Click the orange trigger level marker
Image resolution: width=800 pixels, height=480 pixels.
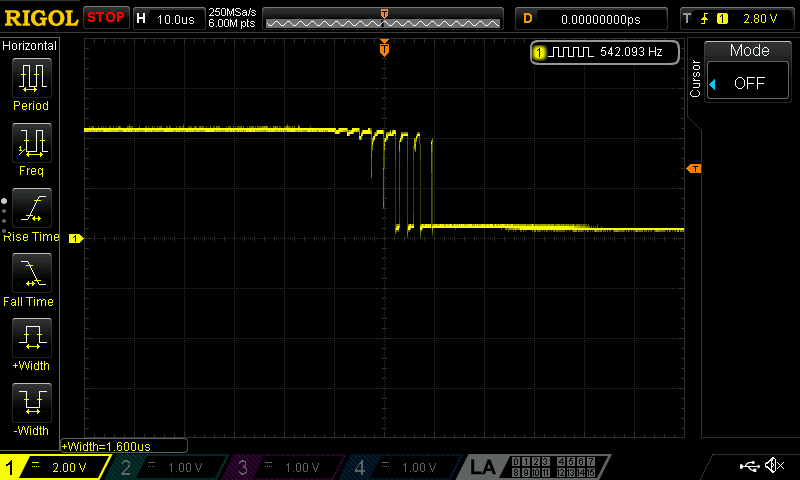pos(694,168)
